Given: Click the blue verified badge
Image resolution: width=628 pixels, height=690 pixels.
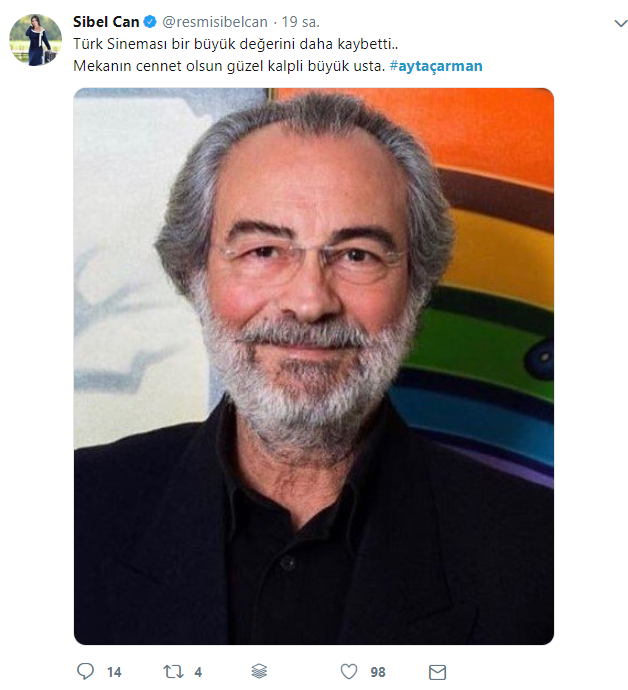Looking at the screenshot, I should coord(150,22).
